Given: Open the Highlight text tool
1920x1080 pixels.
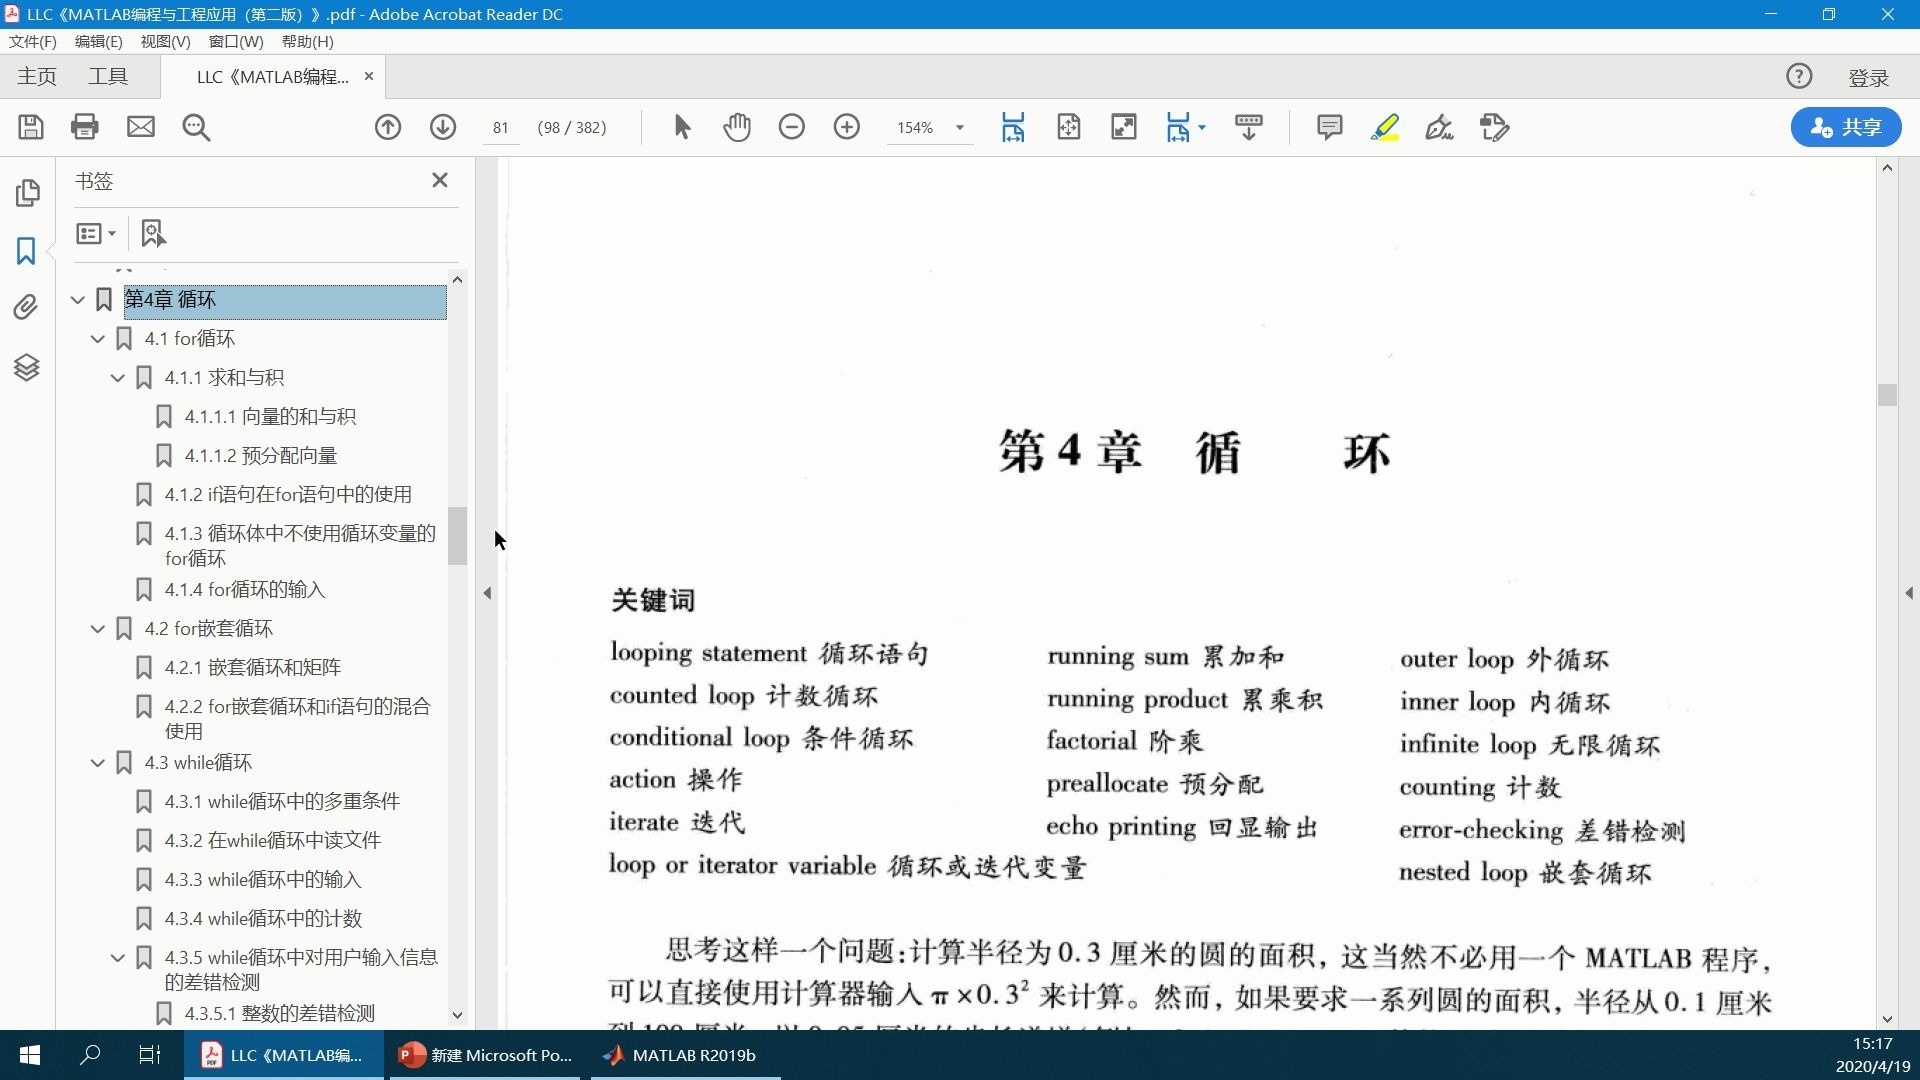Looking at the screenshot, I should click(1385, 127).
